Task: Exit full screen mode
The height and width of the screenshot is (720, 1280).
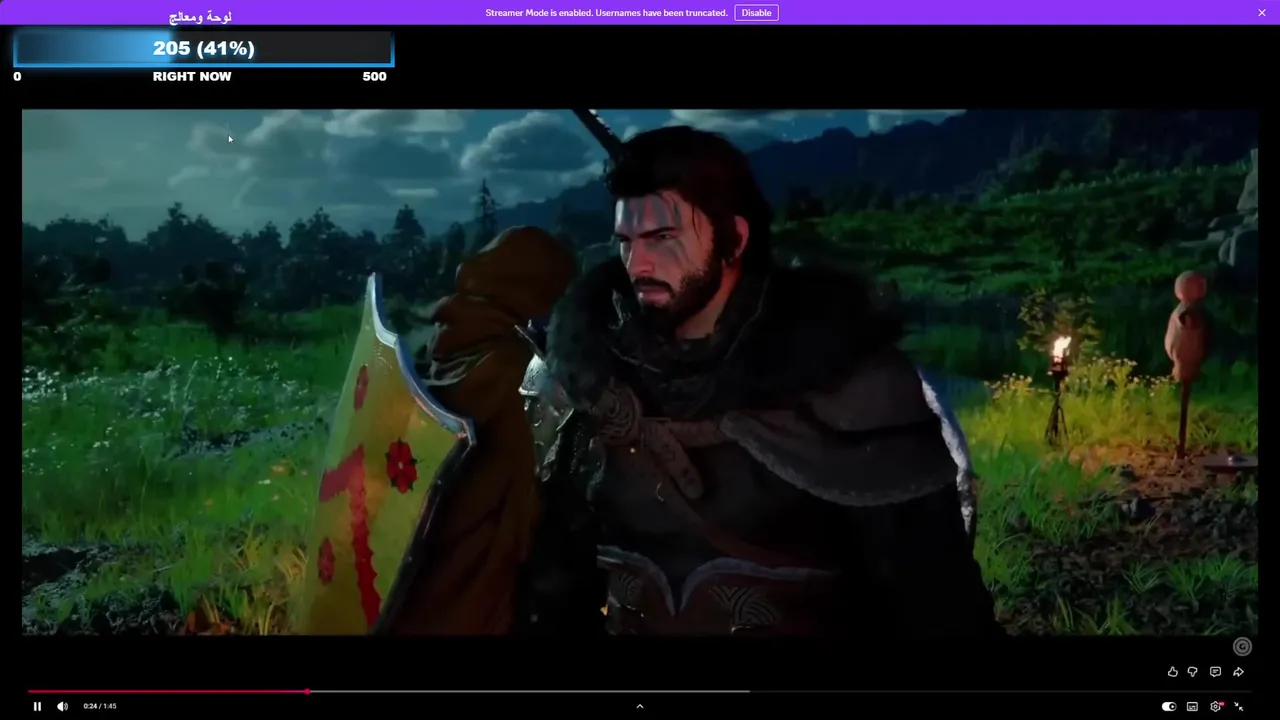Action: click(x=1239, y=706)
